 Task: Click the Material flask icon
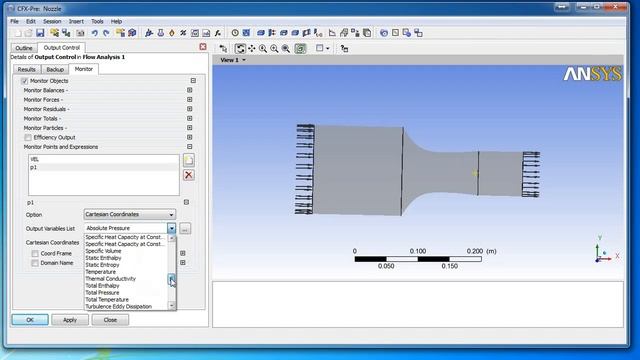pos(160,33)
